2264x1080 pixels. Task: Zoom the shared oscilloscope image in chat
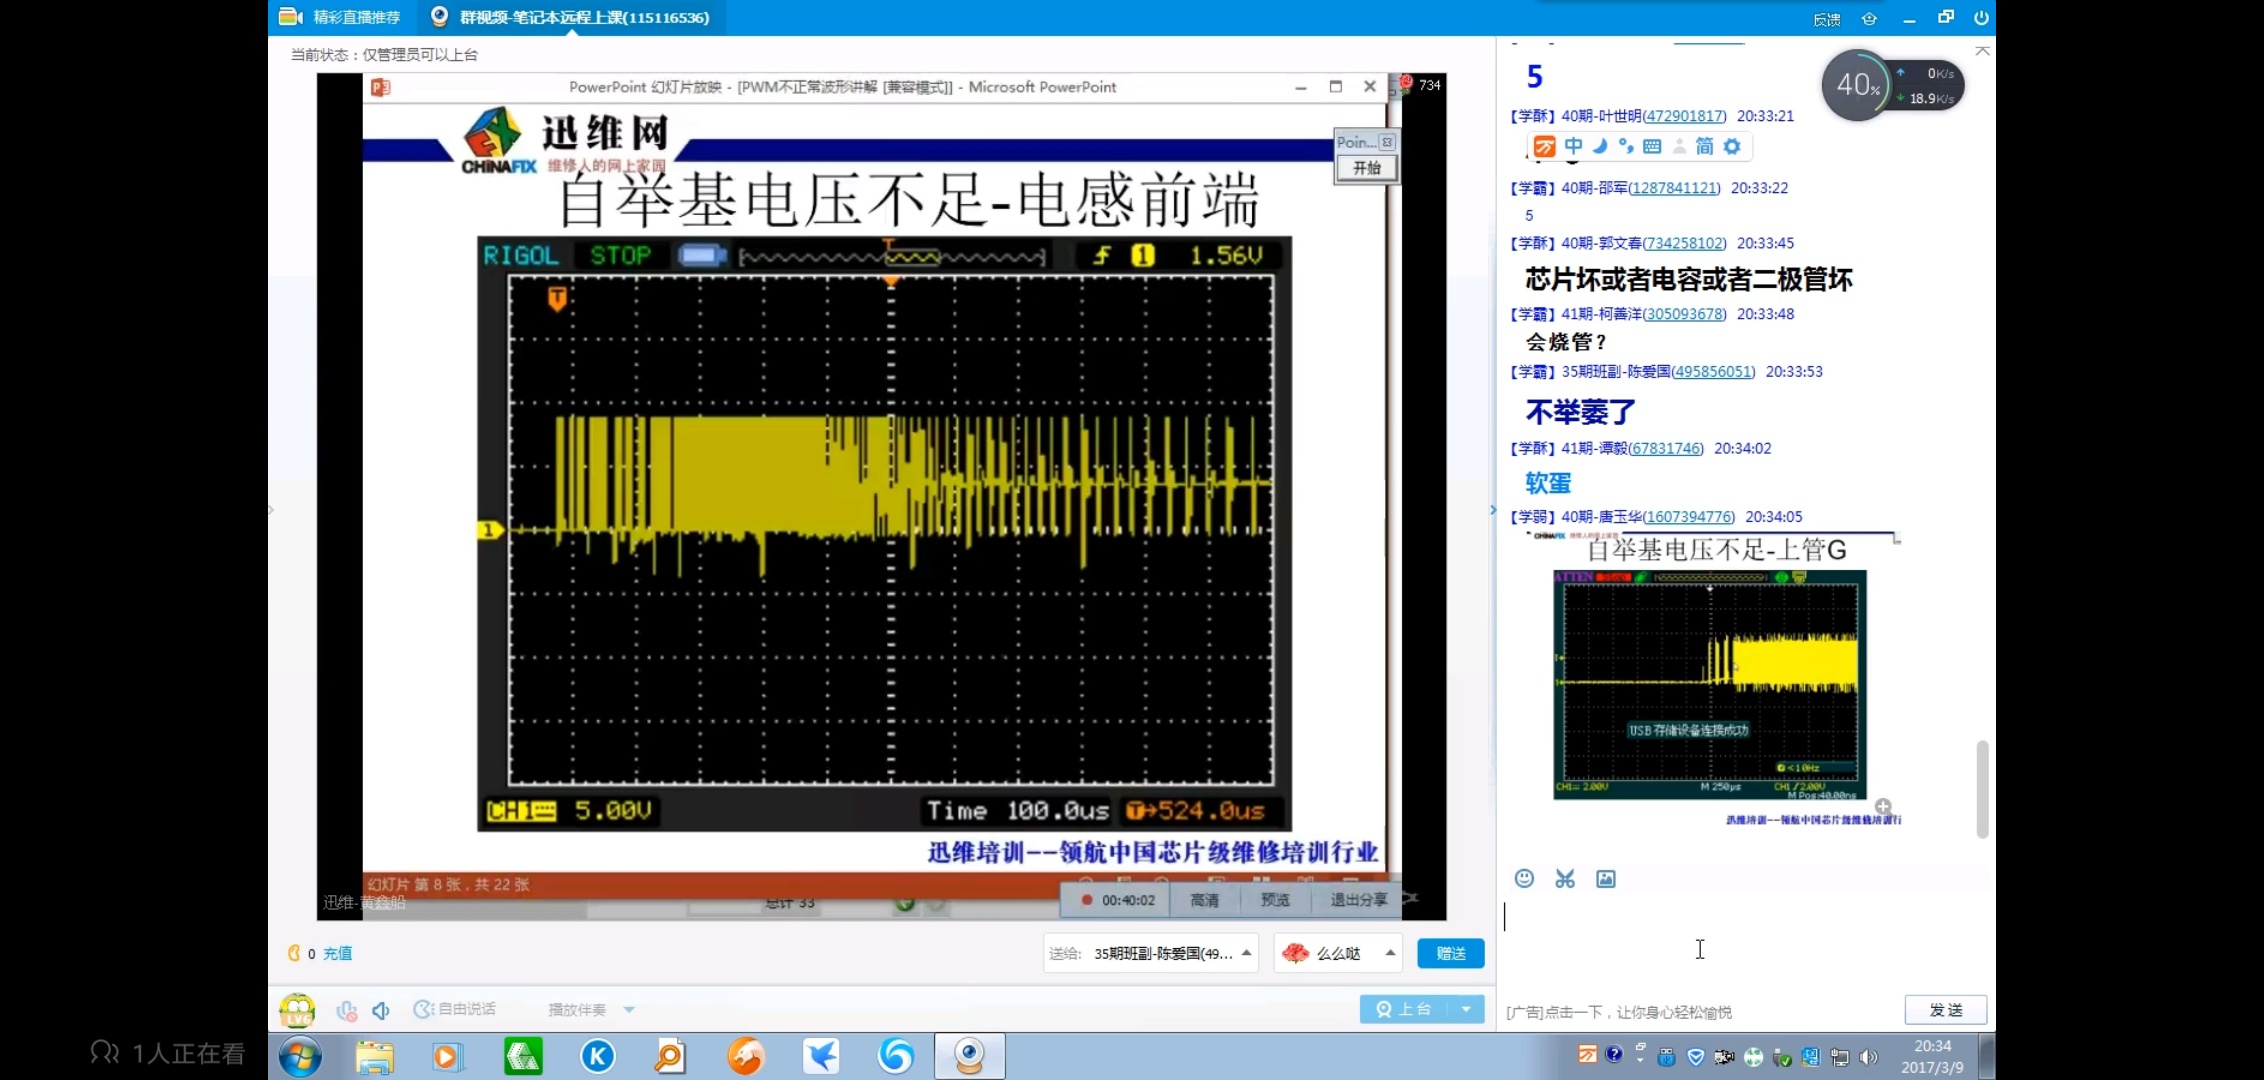1883,806
